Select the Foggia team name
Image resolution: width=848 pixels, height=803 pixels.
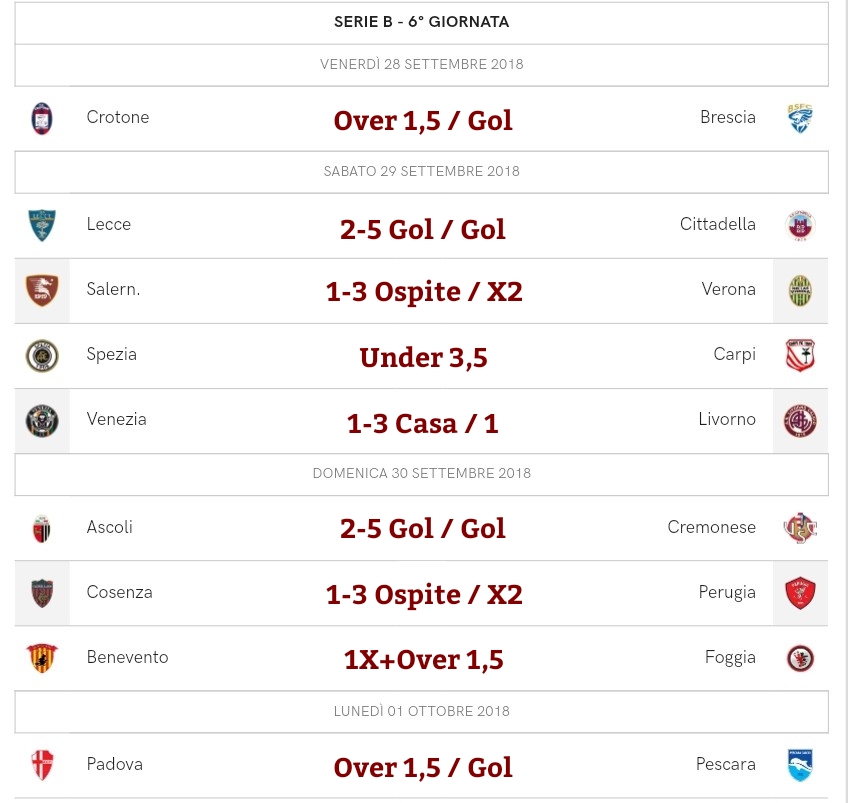click(730, 657)
